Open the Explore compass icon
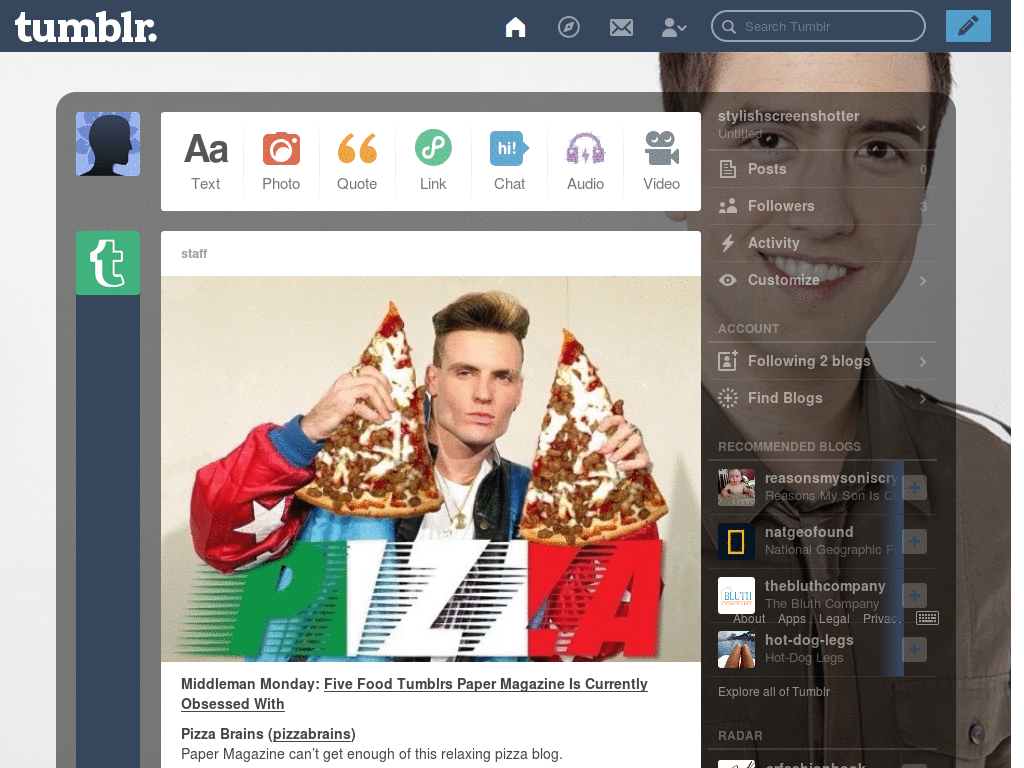Image resolution: width=1024 pixels, height=768 pixels. click(569, 27)
